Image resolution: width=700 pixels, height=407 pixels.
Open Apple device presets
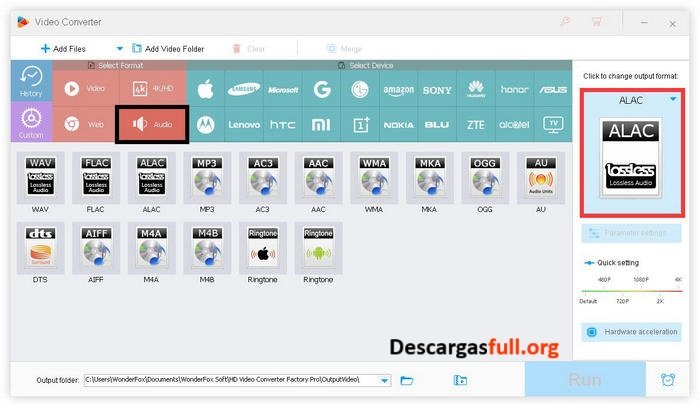pyautogui.click(x=205, y=89)
